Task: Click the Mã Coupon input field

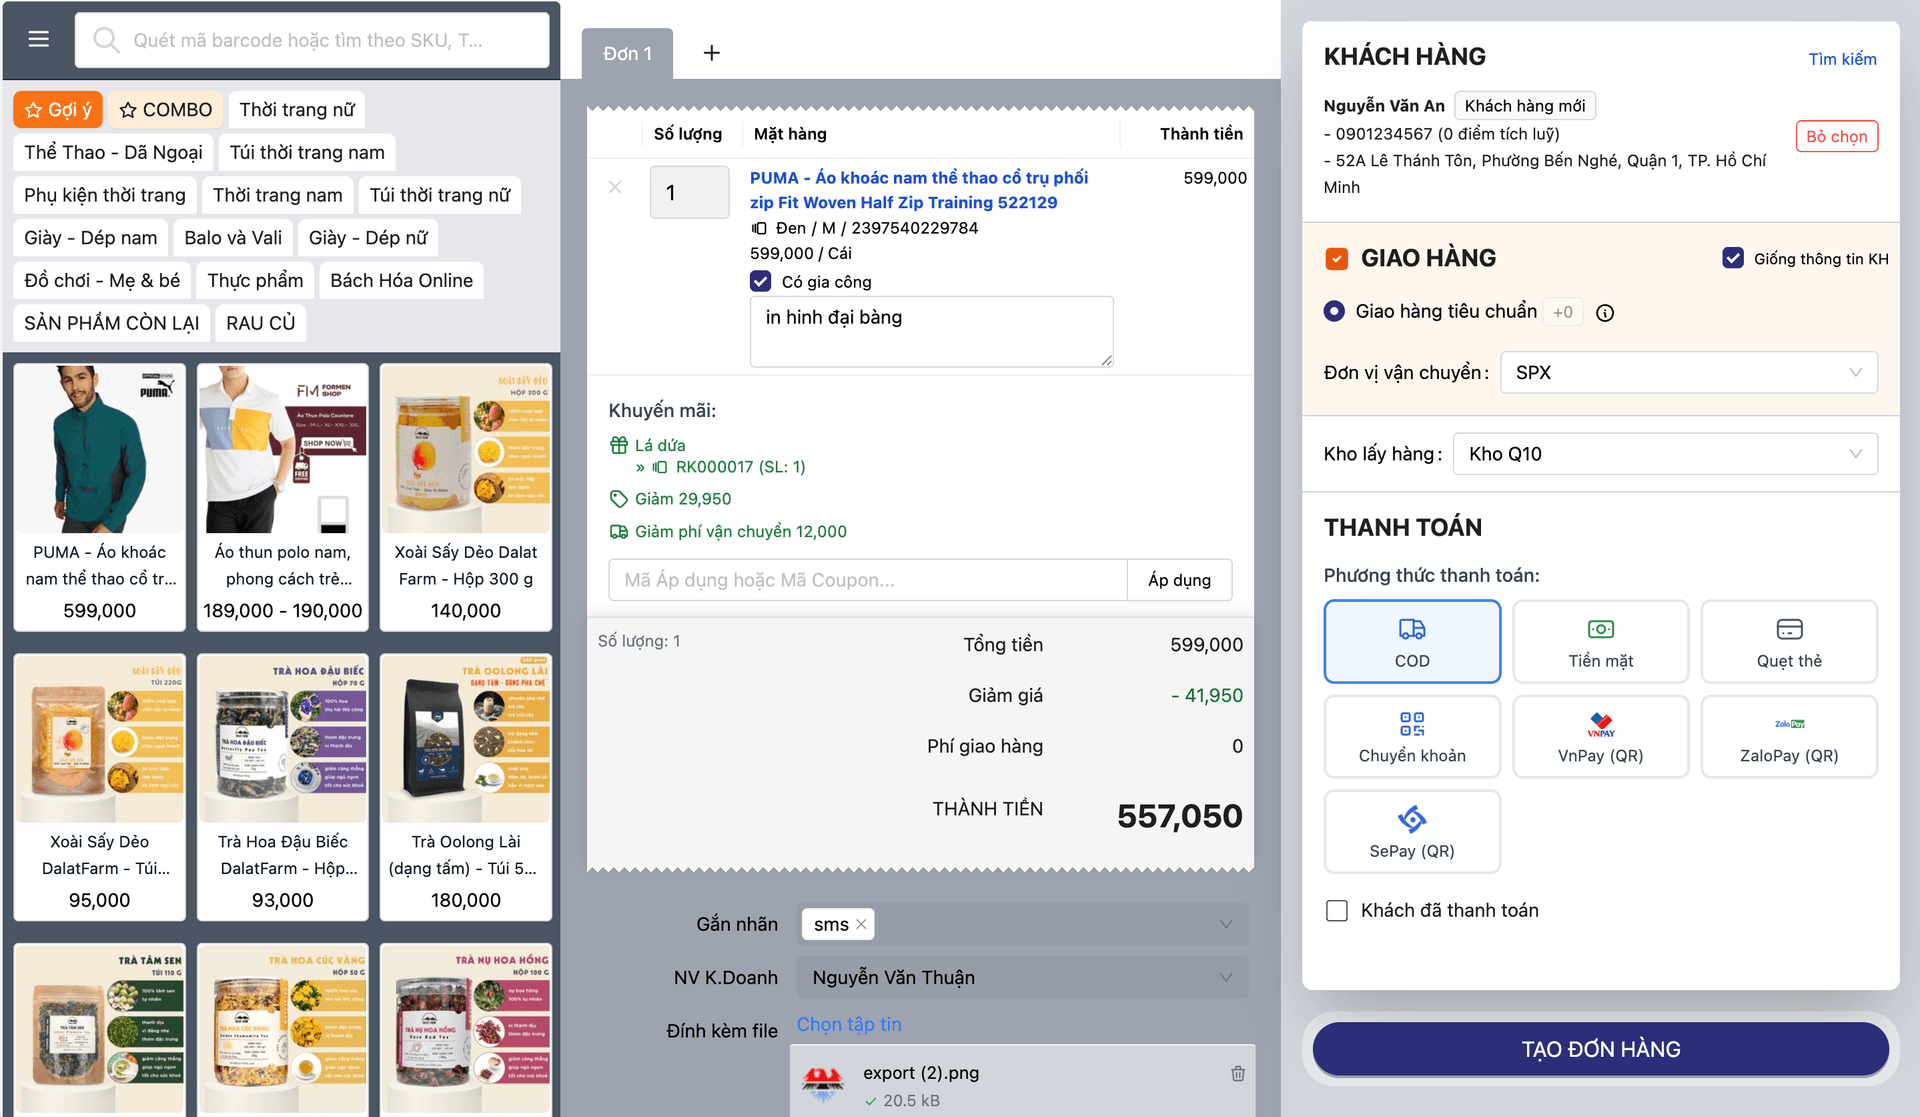Action: pyautogui.click(x=866, y=580)
